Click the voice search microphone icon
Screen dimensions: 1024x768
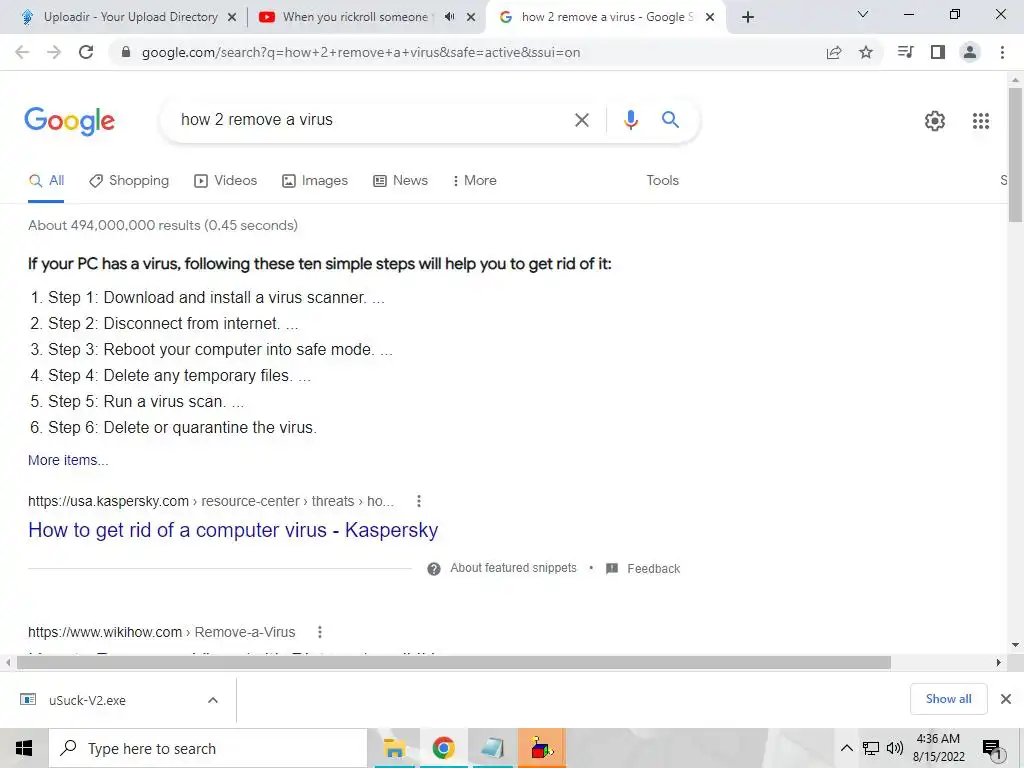click(630, 120)
